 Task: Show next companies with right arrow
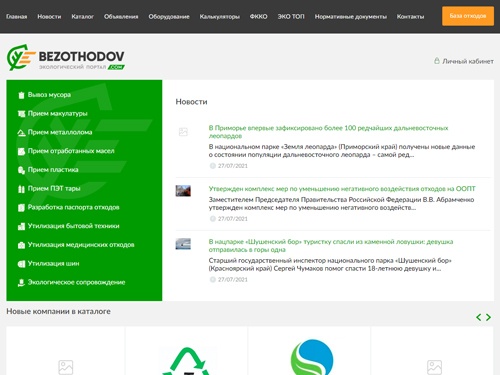point(488,317)
